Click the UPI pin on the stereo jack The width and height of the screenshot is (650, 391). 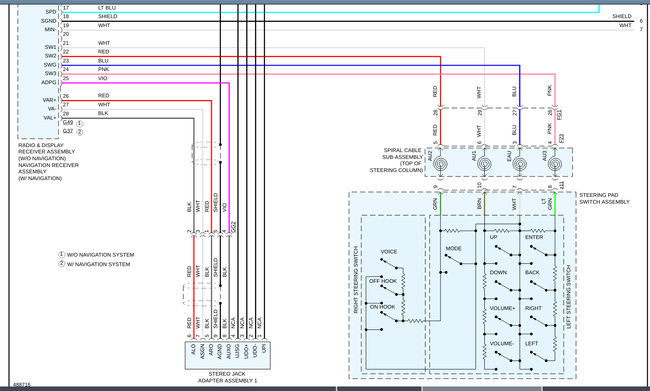click(264, 349)
